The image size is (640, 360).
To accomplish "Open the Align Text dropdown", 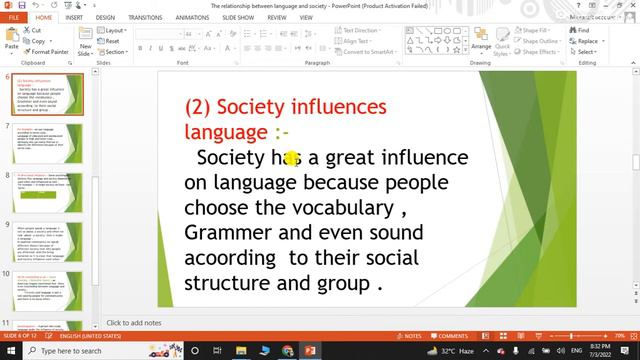I will click(353, 41).
